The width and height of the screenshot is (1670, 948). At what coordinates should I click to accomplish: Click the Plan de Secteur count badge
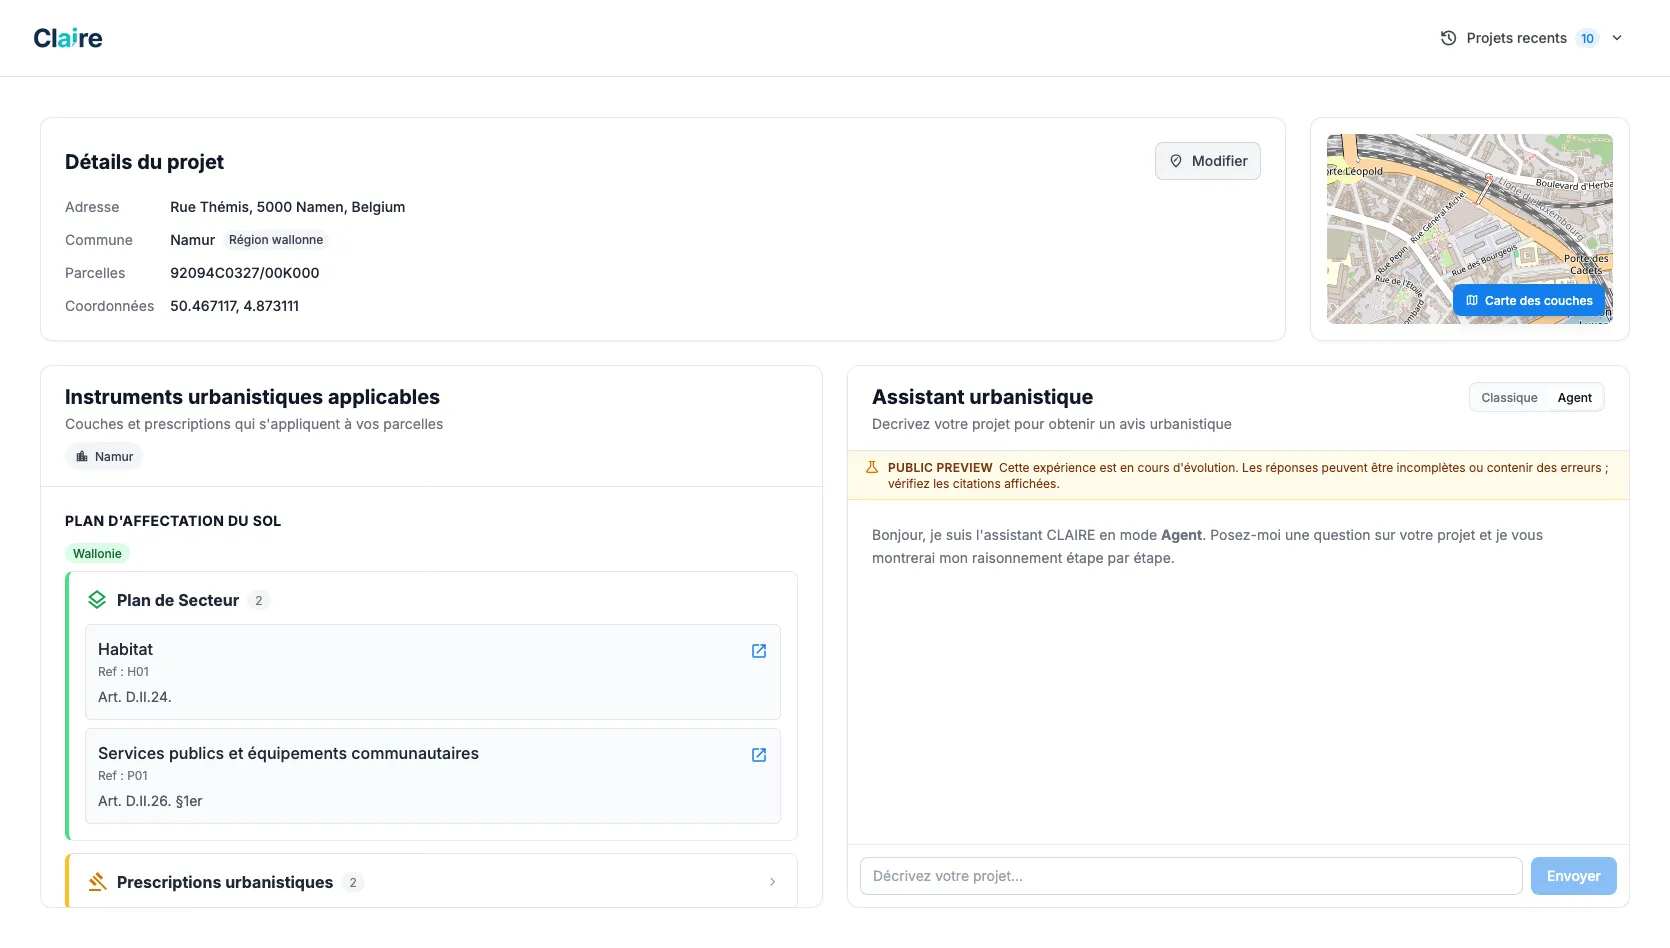[x=259, y=600]
